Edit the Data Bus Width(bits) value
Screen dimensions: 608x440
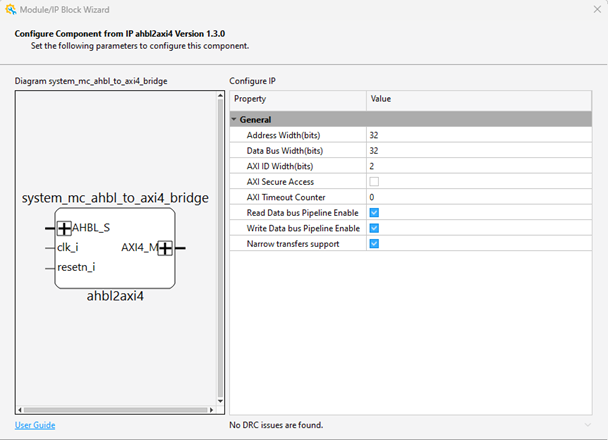point(479,150)
